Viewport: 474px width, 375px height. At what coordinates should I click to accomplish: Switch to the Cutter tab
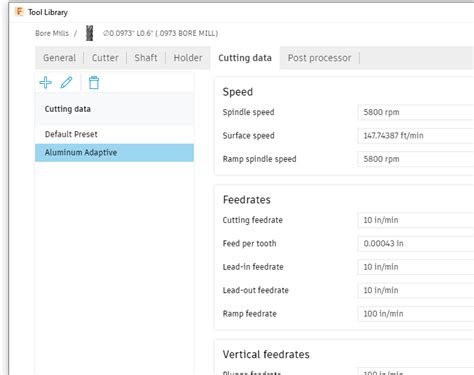point(105,58)
